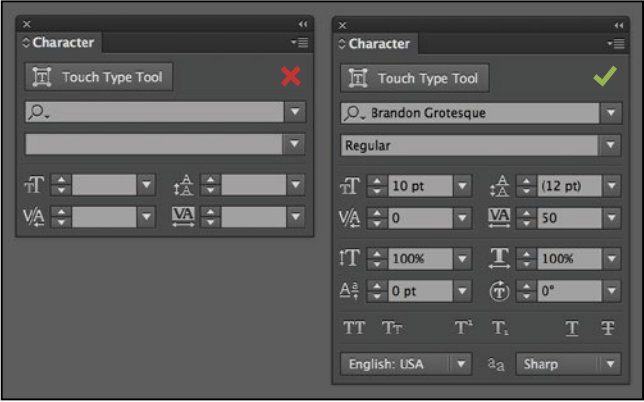Open the vertical scale 100% dropdown
The image size is (644, 402).
[462, 259]
